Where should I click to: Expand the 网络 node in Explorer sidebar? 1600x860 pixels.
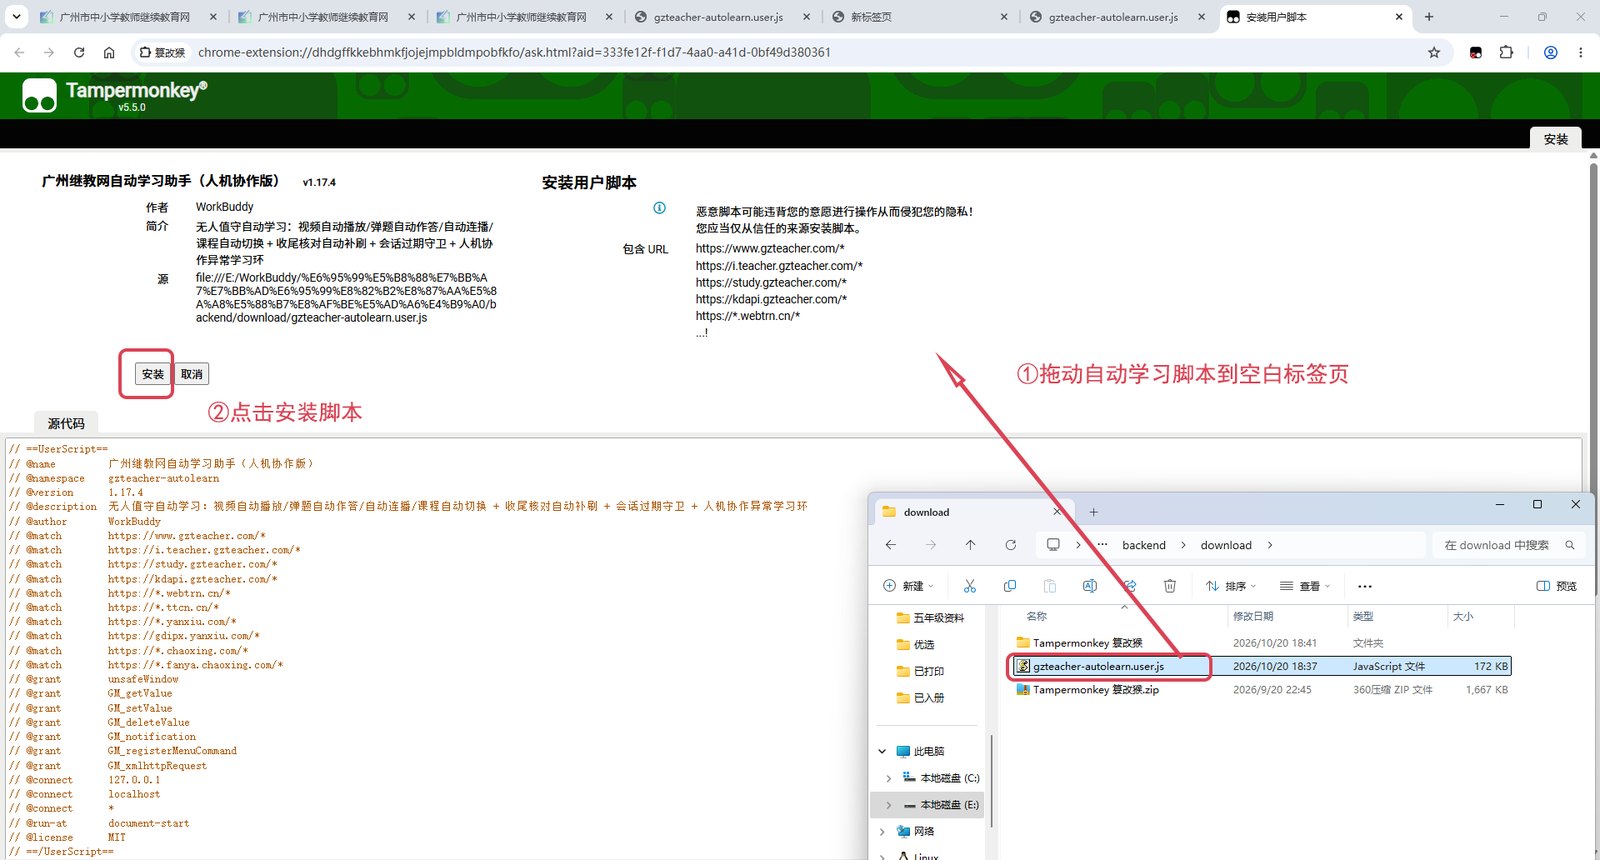coord(882,831)
